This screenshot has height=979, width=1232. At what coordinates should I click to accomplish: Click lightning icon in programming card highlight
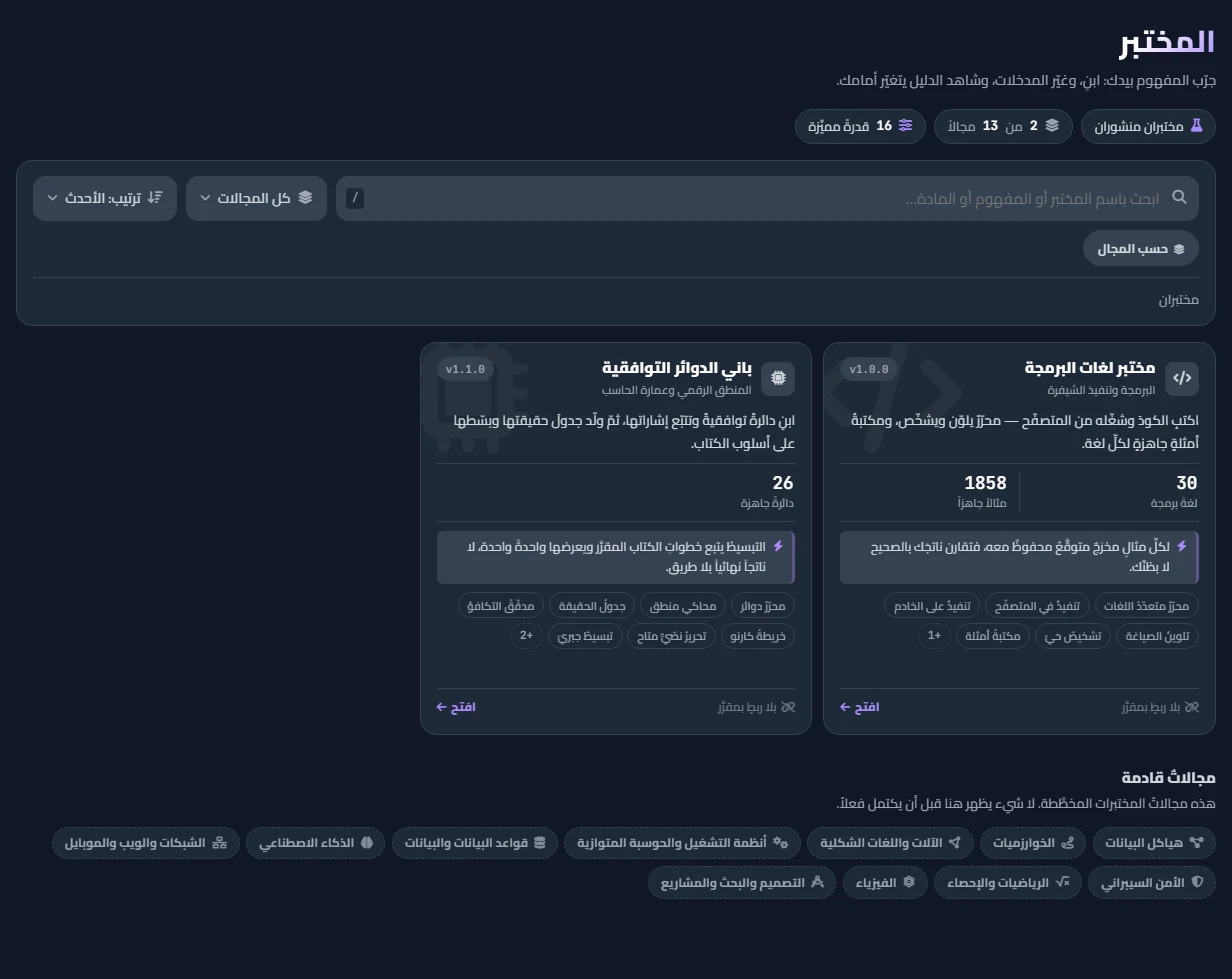pyautogui.click(x=1182, y=547)
